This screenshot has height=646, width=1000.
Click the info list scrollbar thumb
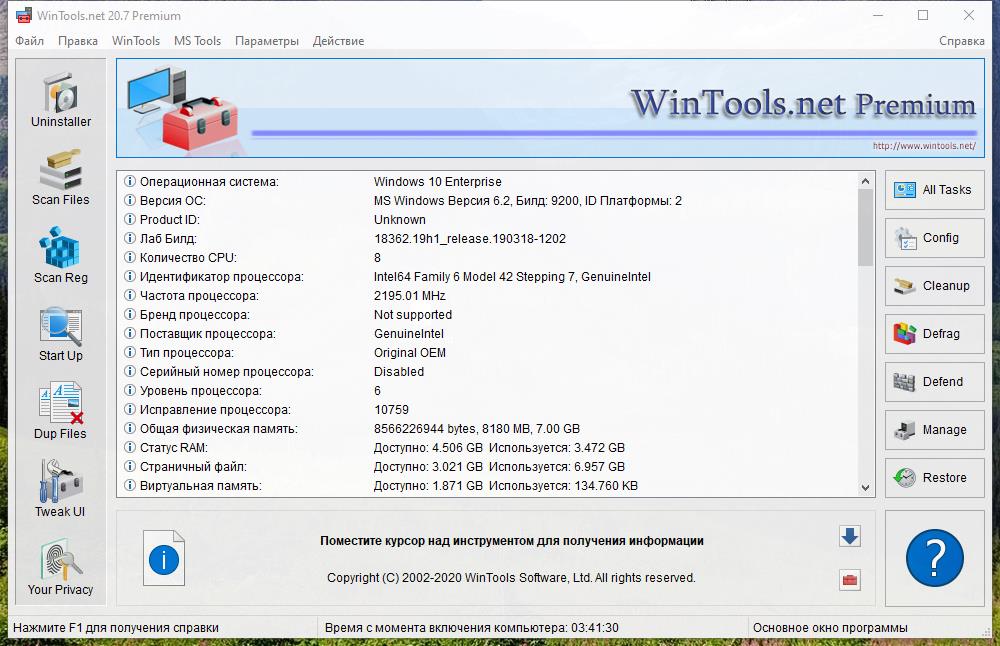click(x=865, y=228)
